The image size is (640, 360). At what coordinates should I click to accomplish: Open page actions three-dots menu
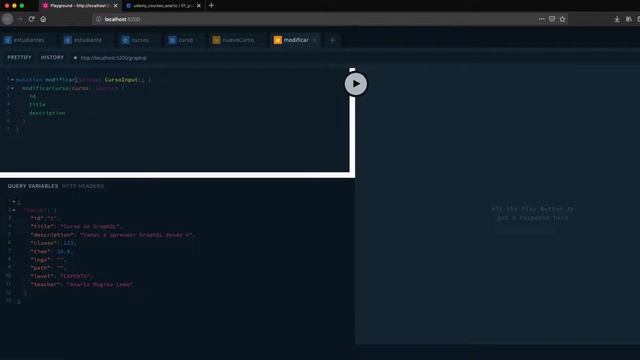pyautogui.click(x=542, y=19)
